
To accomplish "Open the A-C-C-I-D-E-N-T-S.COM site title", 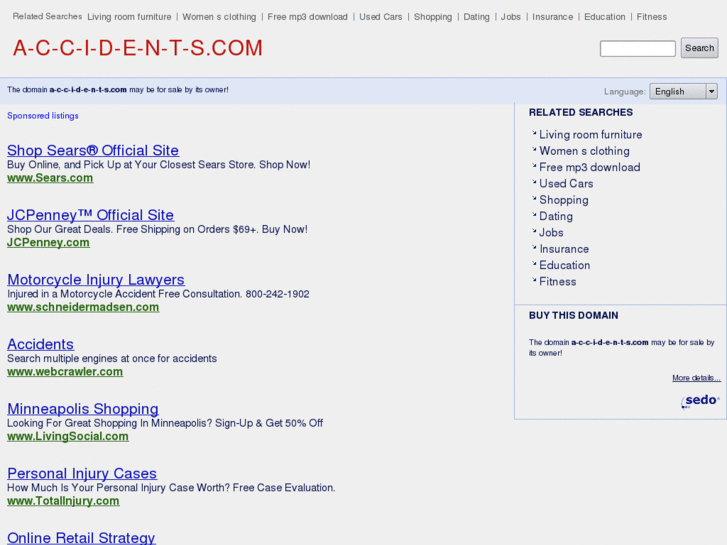I will click(138, 48).
